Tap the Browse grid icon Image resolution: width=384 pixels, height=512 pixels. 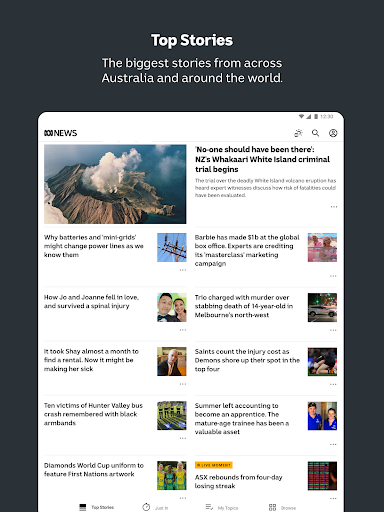click(x=272, y=507)
